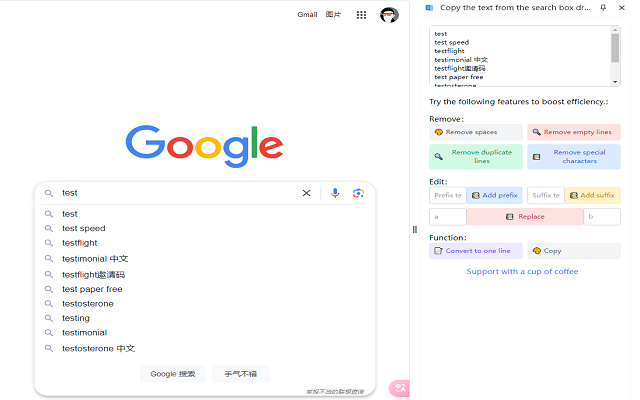Screen dimensions: 640x400
Task: Click the translate floating bubble icon
Action: pos(399,388)
